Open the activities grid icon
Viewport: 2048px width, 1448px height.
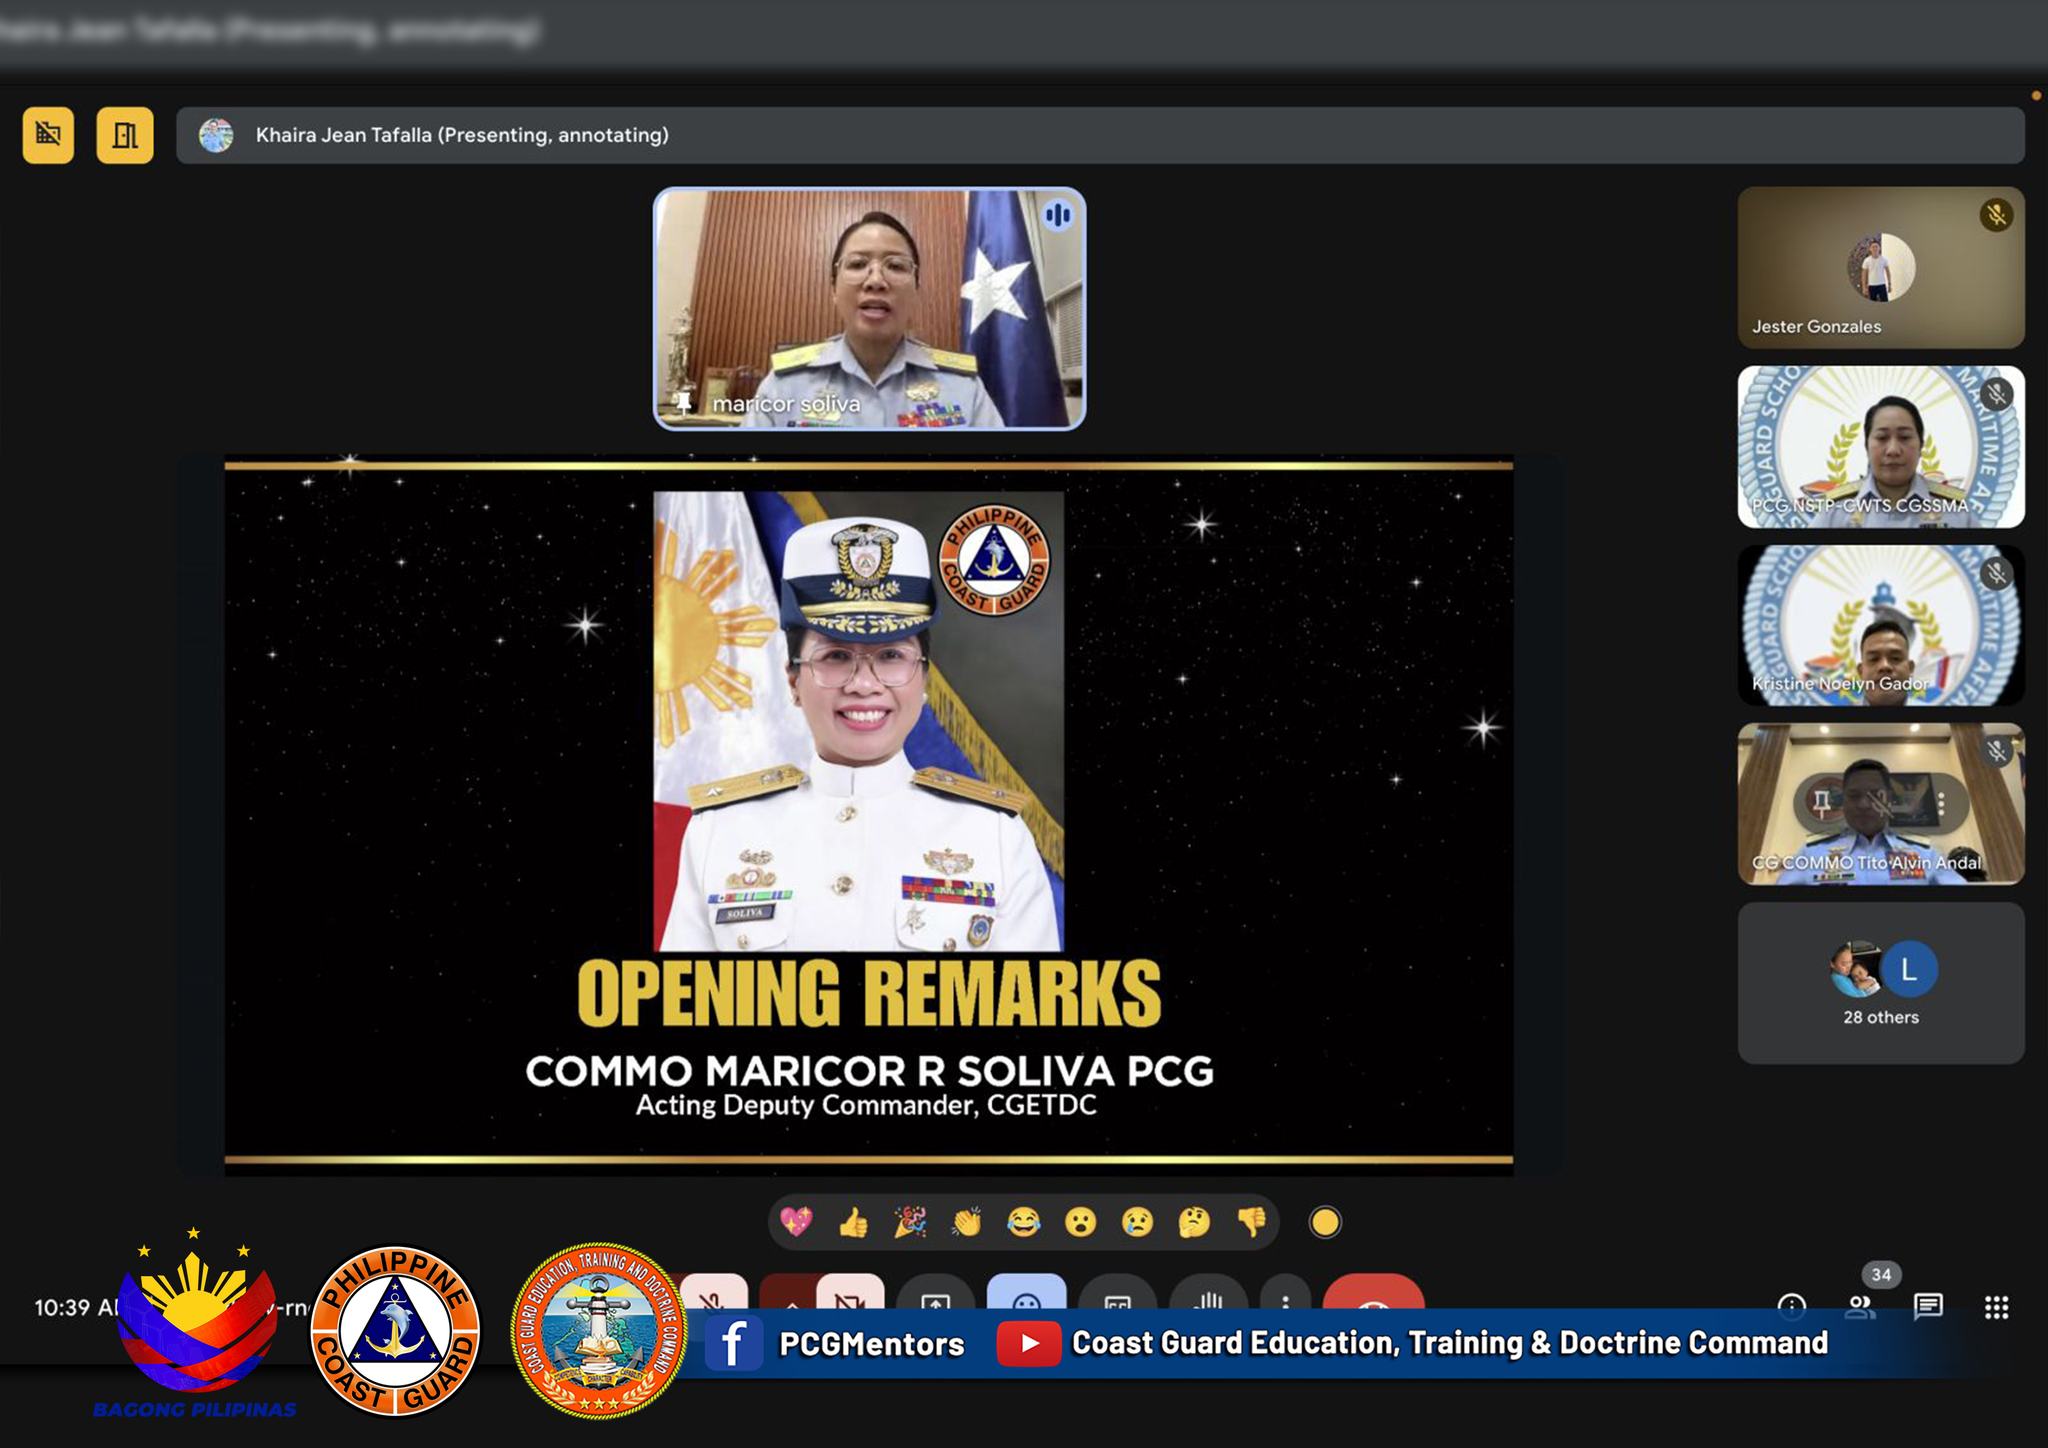pos(1996,1306)
